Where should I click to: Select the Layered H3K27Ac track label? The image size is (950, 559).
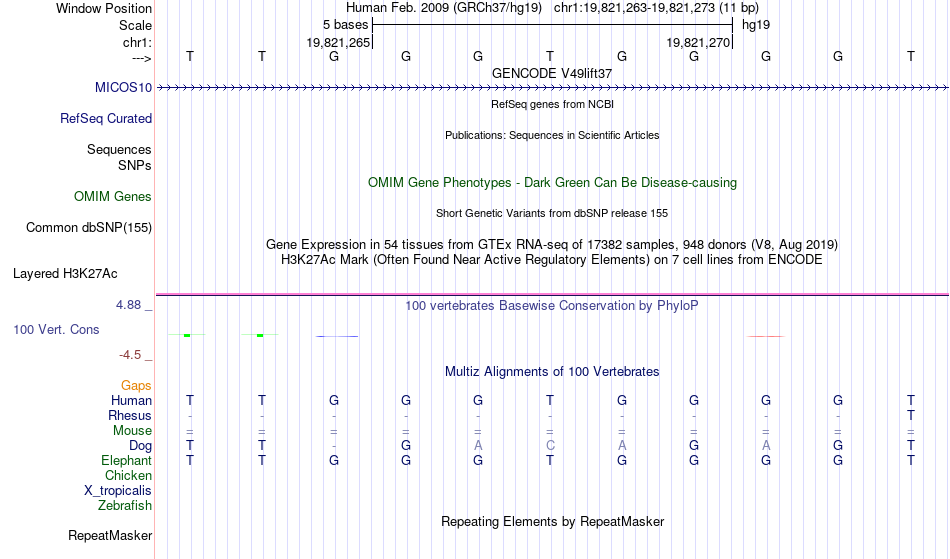click(x=65, y=273)
